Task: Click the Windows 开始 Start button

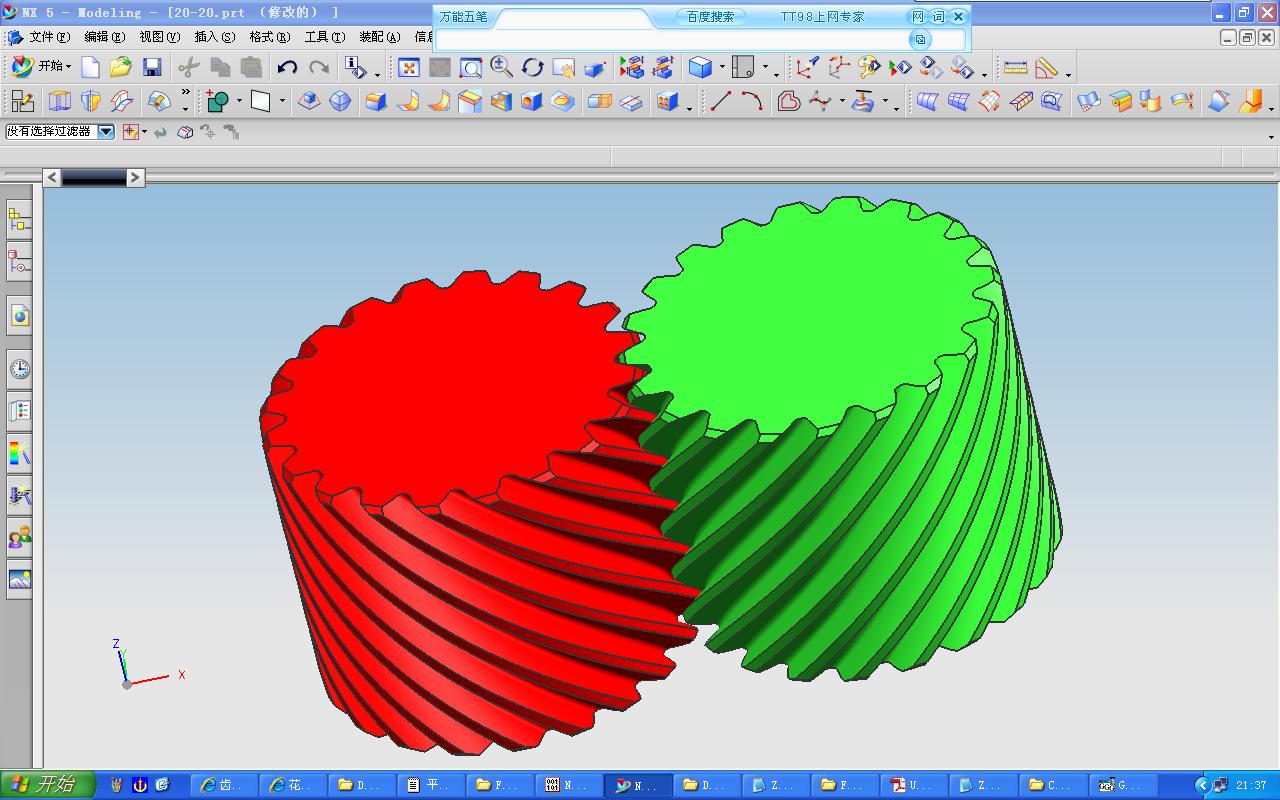Action: pyautogui.click(x=47, y=785)
